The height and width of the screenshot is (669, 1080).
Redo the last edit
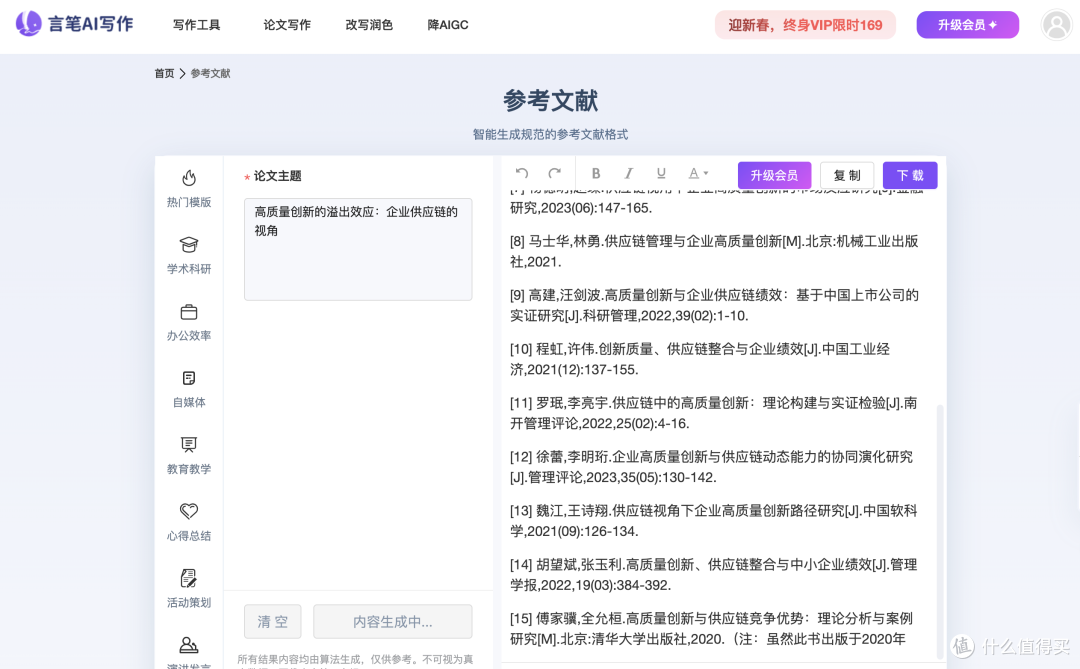[x=554, y=174]
